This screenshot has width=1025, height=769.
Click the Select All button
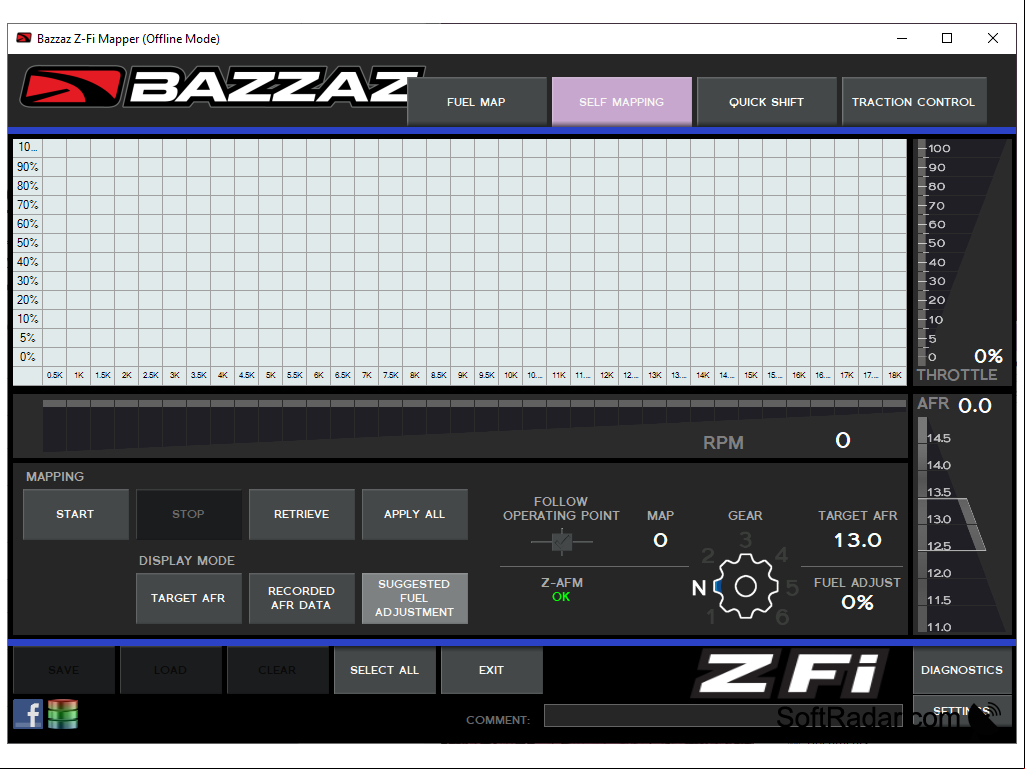pyautogui.click(x=384, y=670)
